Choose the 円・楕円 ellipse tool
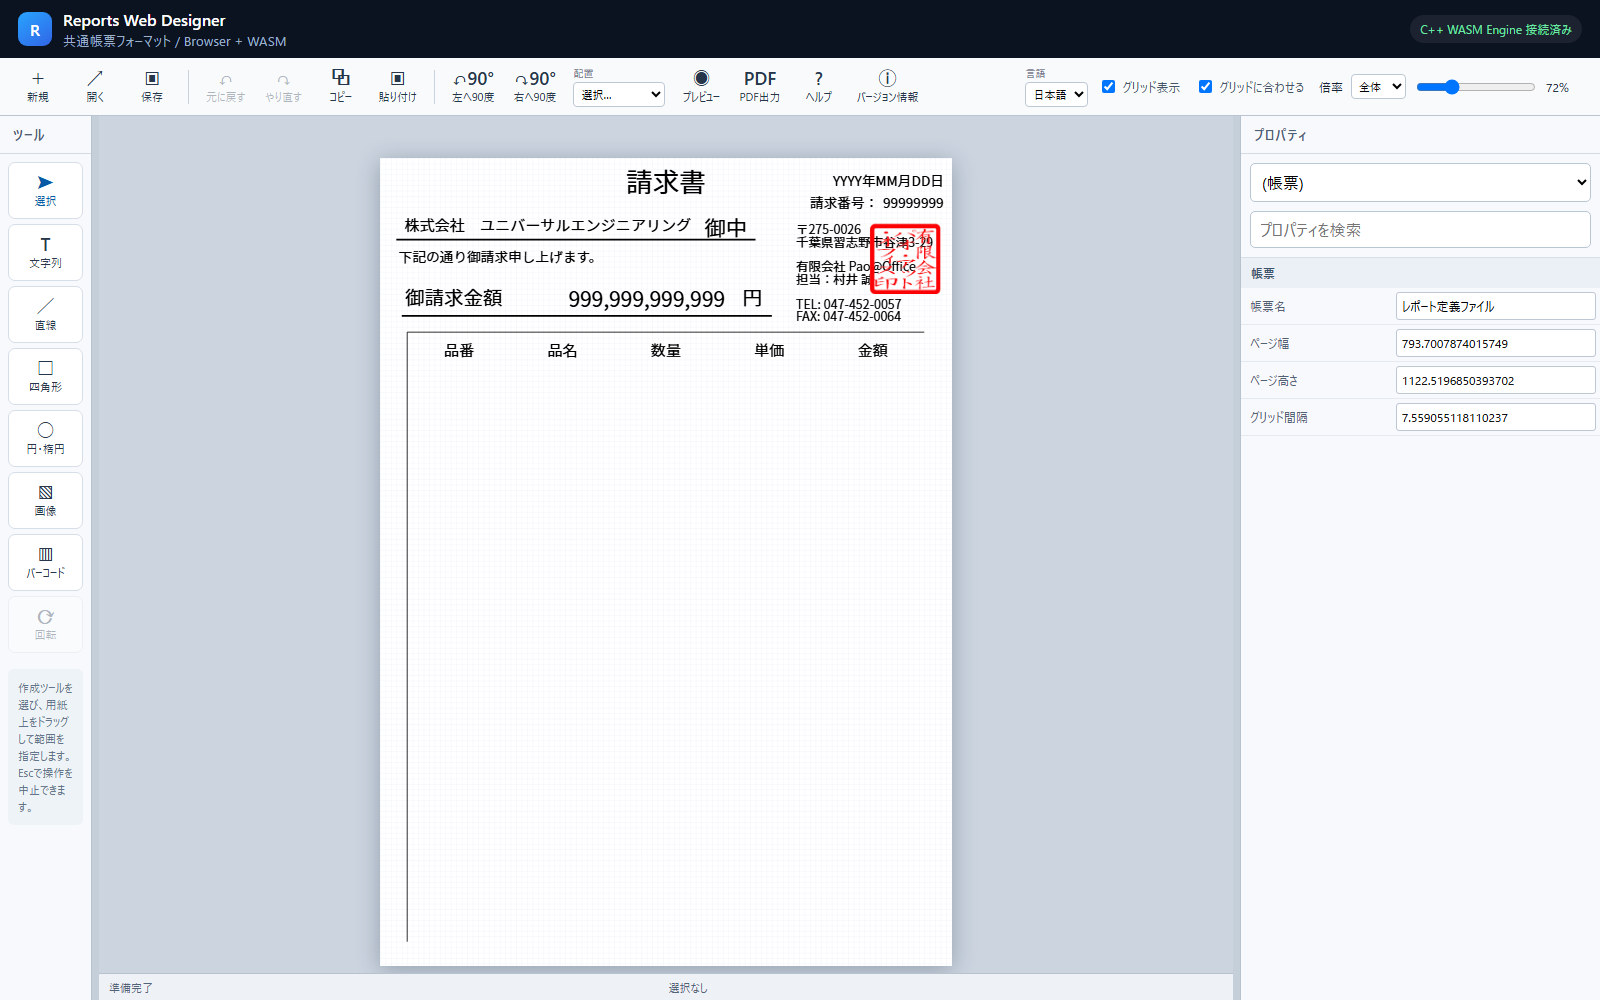The width and height of the screenshot is (1600, 1000). click(x=45, y=438)
